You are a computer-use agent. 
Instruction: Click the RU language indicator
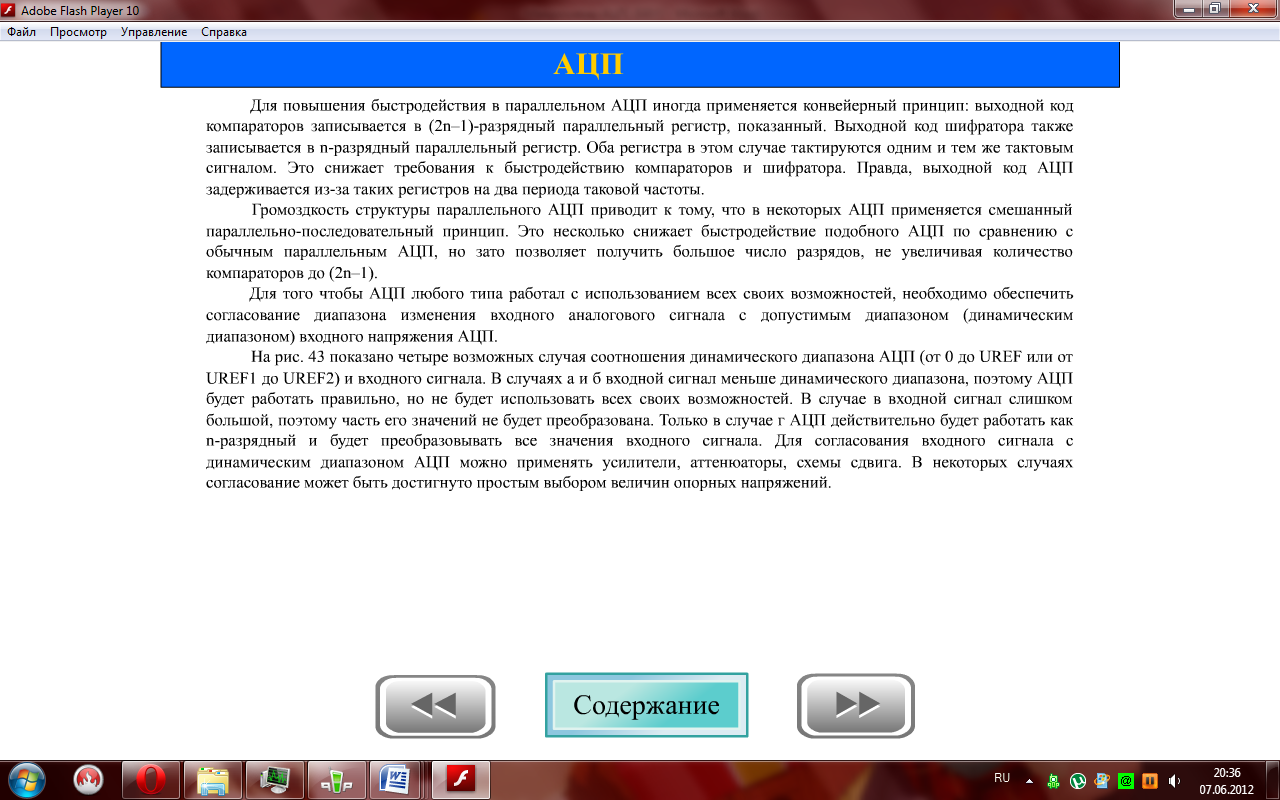point(1002,778)
